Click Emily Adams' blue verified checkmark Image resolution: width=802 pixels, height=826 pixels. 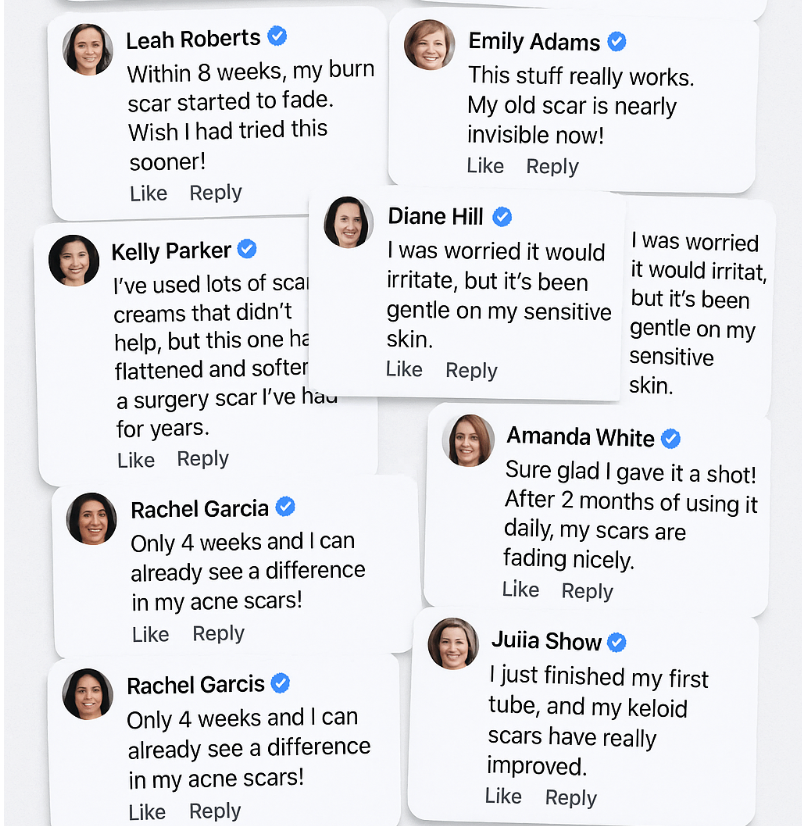click(618, 41)
